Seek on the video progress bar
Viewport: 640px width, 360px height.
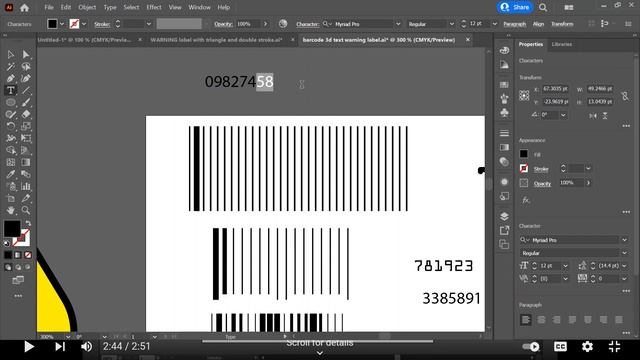coord(318,341)
